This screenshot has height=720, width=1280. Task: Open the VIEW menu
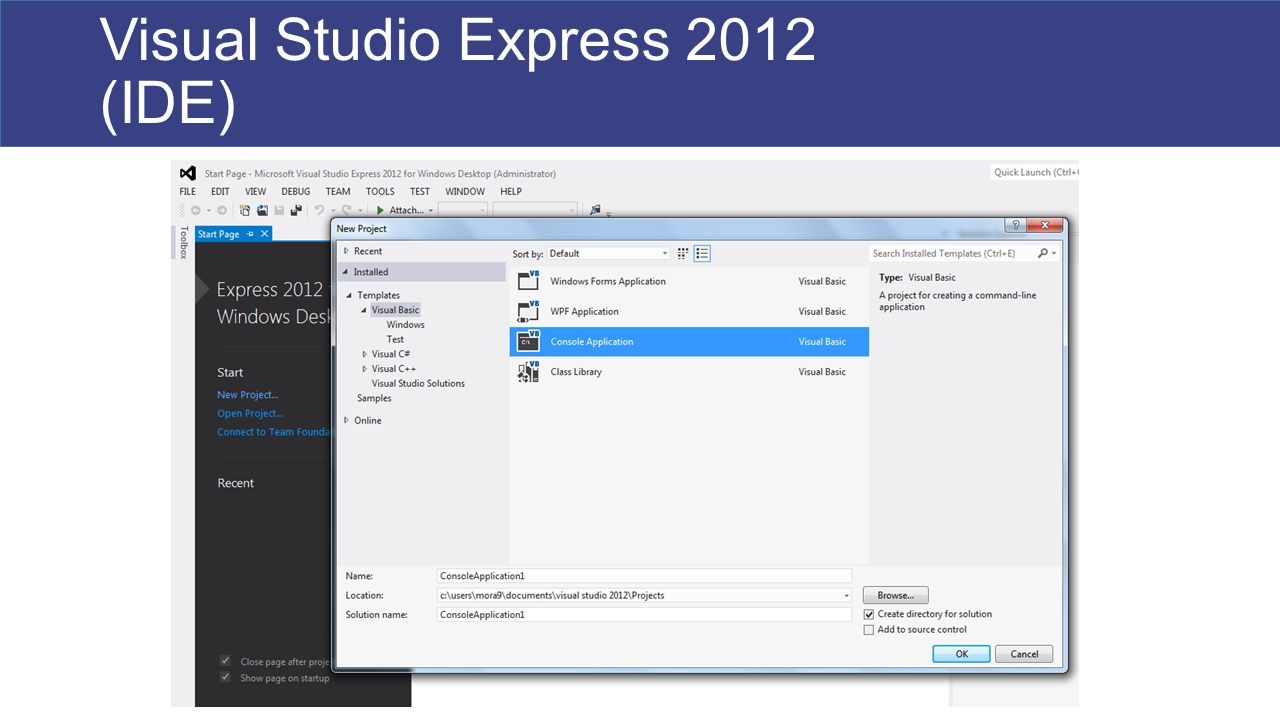click(256, 191)
